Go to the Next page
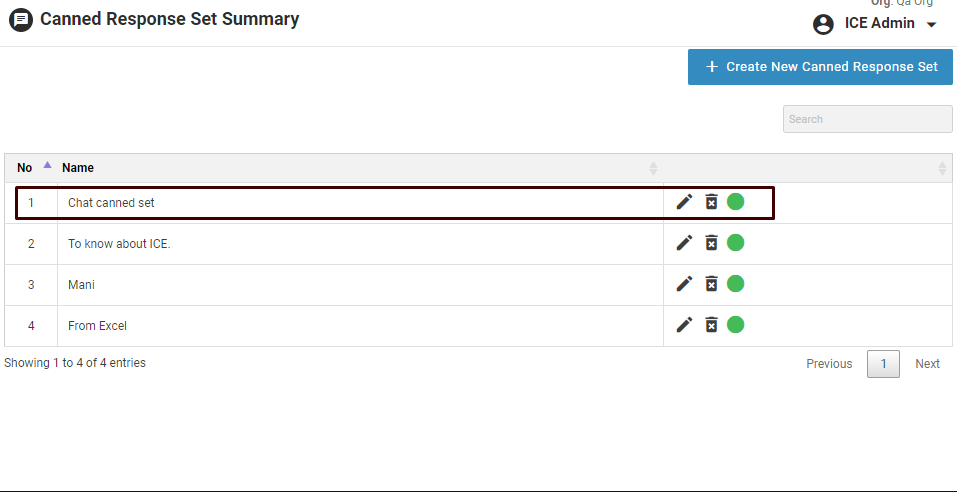Viewport: 957px width, 492px height. [x=927, y=364]
